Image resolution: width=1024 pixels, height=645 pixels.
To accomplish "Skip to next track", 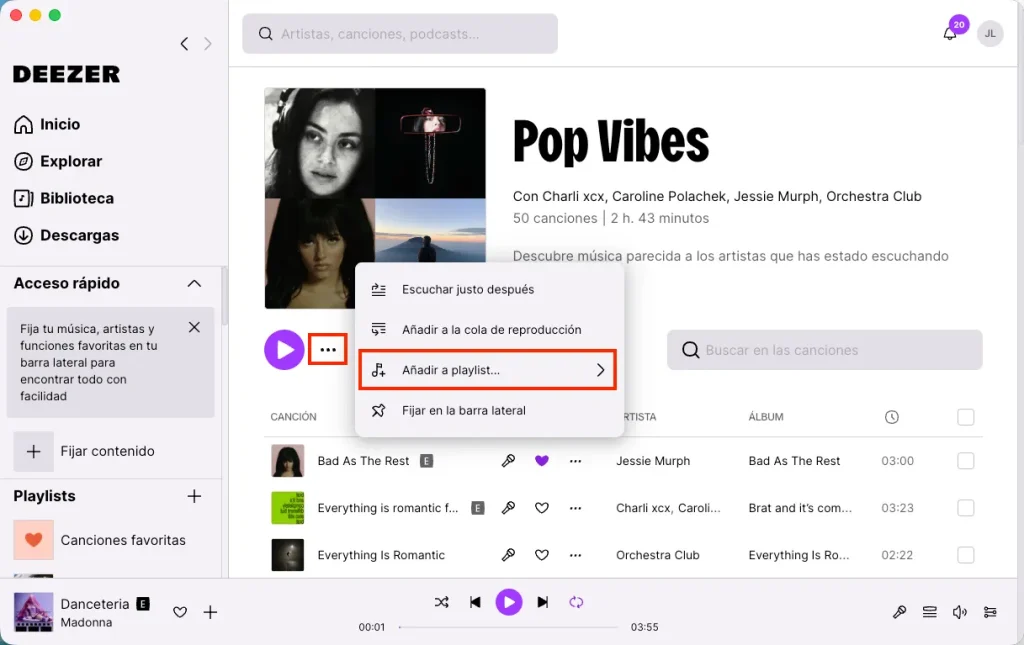I will [543, 602].
